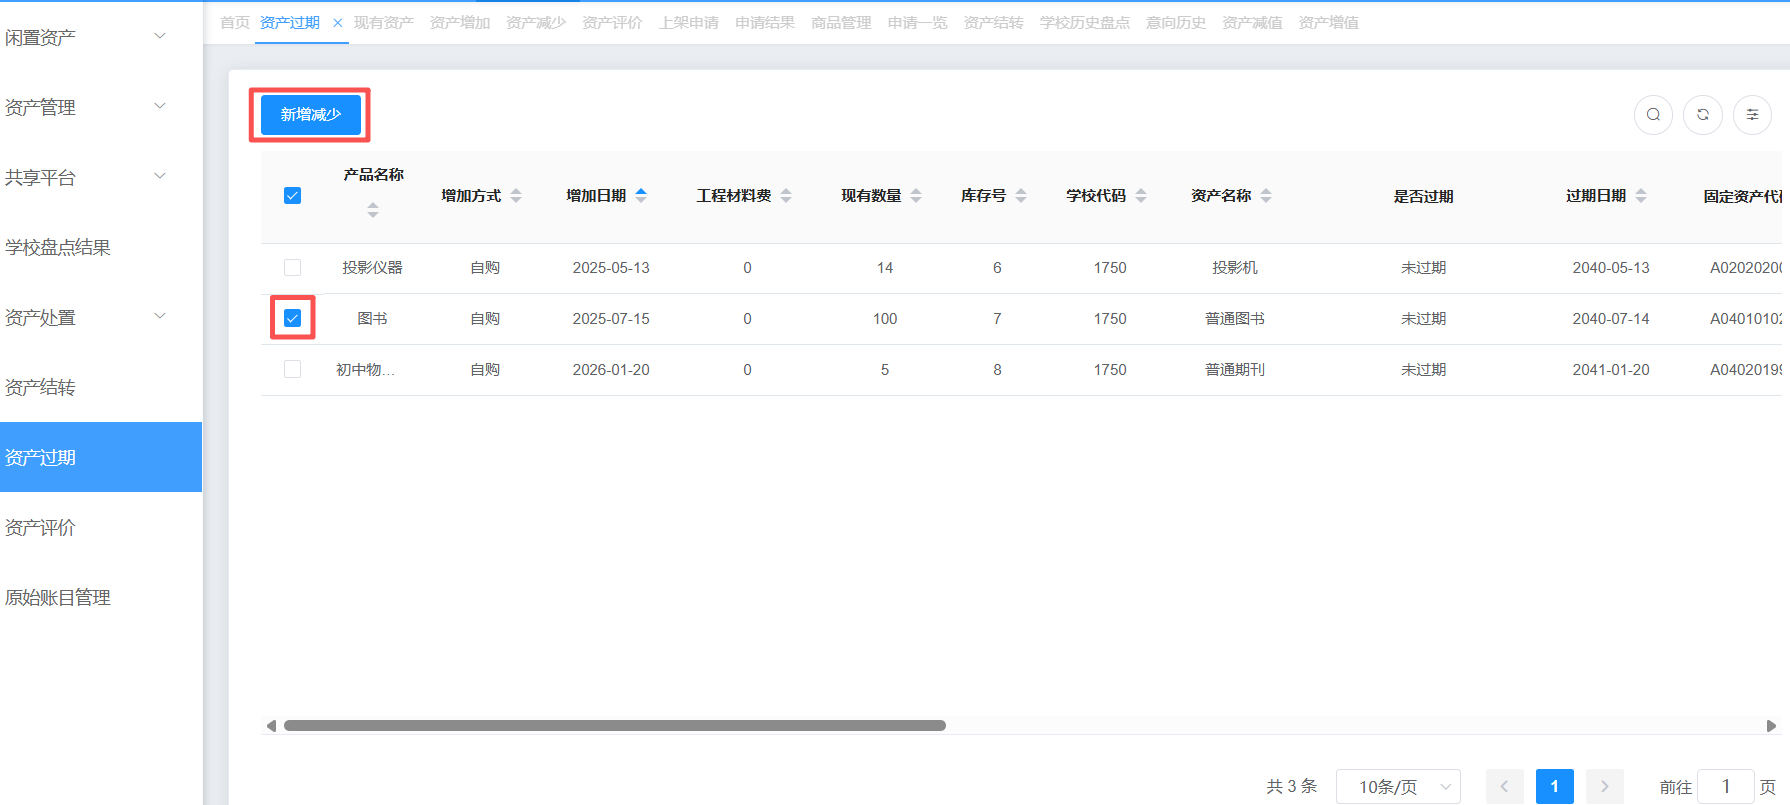
Task: Go to next page arrow
Action: pos(1604,786)
